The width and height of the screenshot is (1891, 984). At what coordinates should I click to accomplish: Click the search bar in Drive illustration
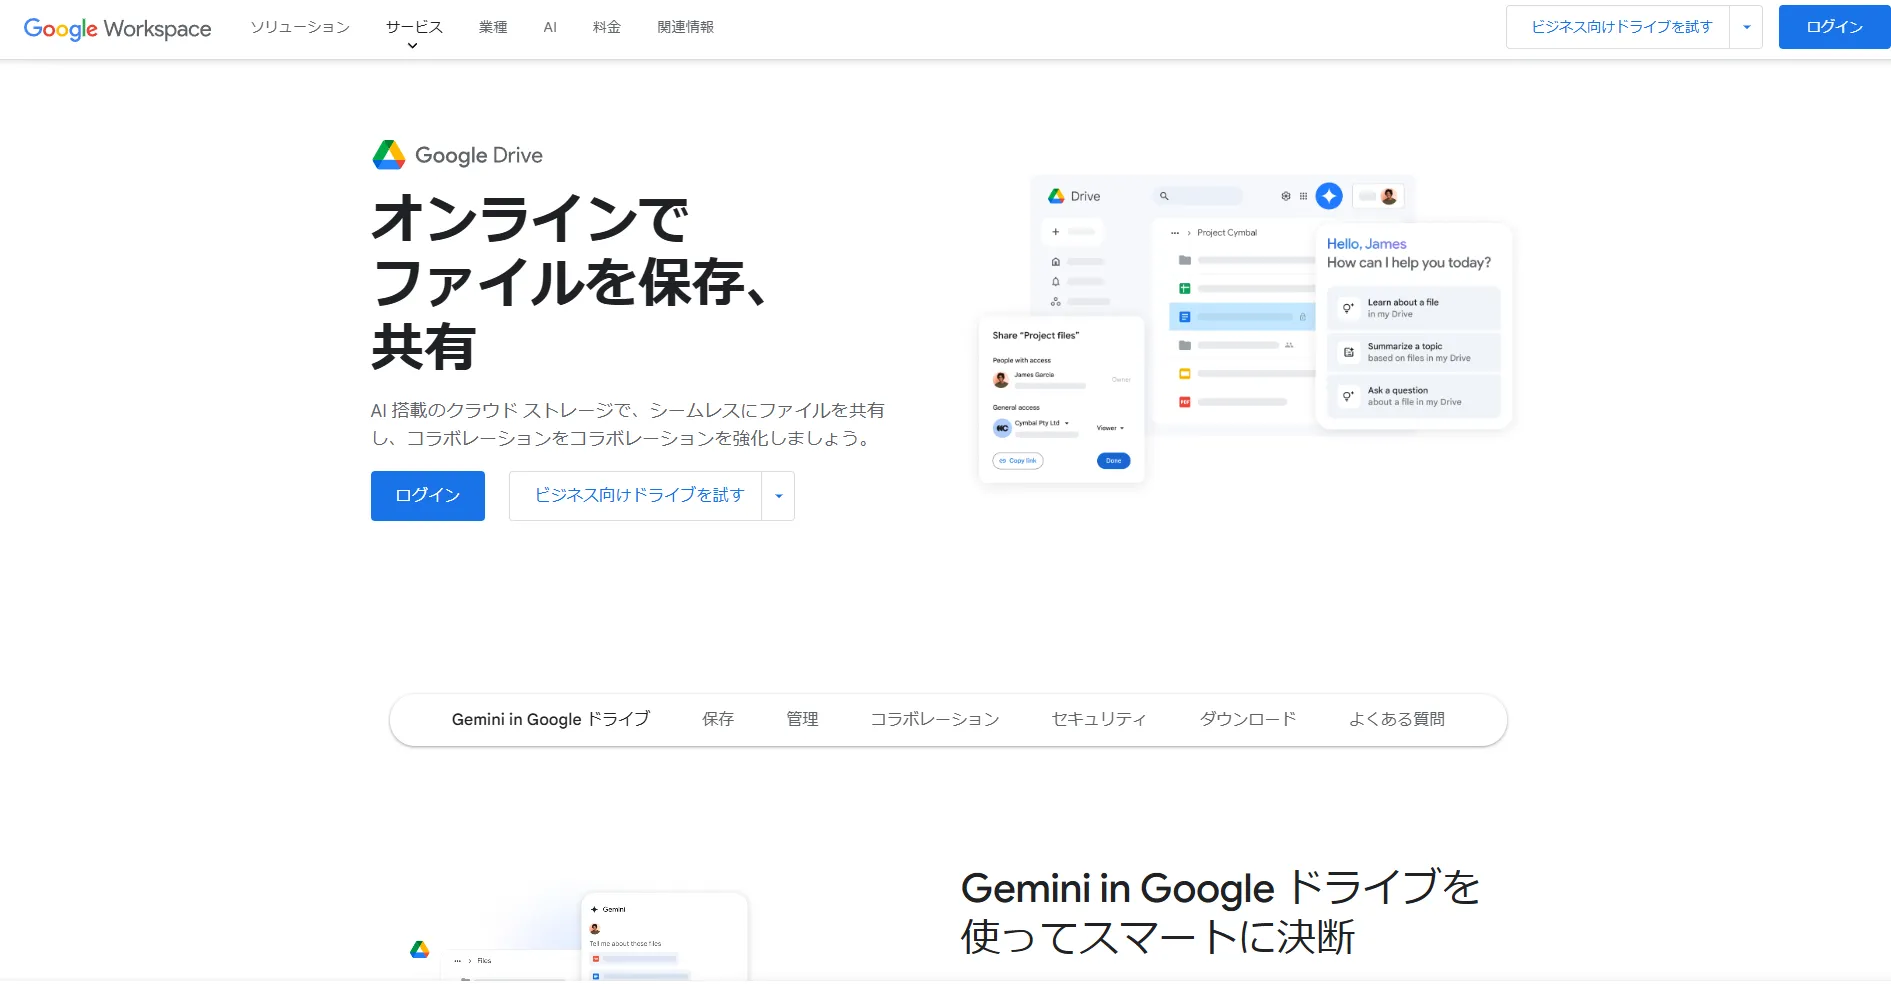pos(1198,196)
